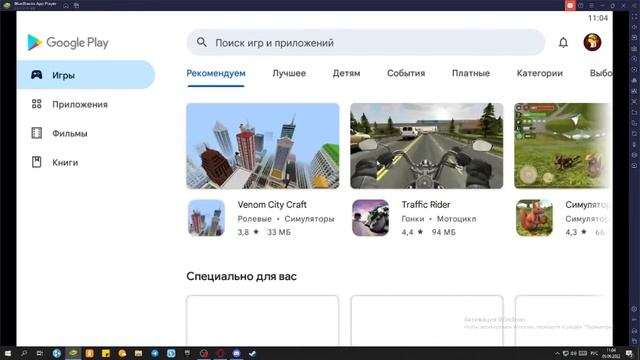Open Windows taskbar search
The height and width of the screenshot is (360, 640).
tap(24, 353)
